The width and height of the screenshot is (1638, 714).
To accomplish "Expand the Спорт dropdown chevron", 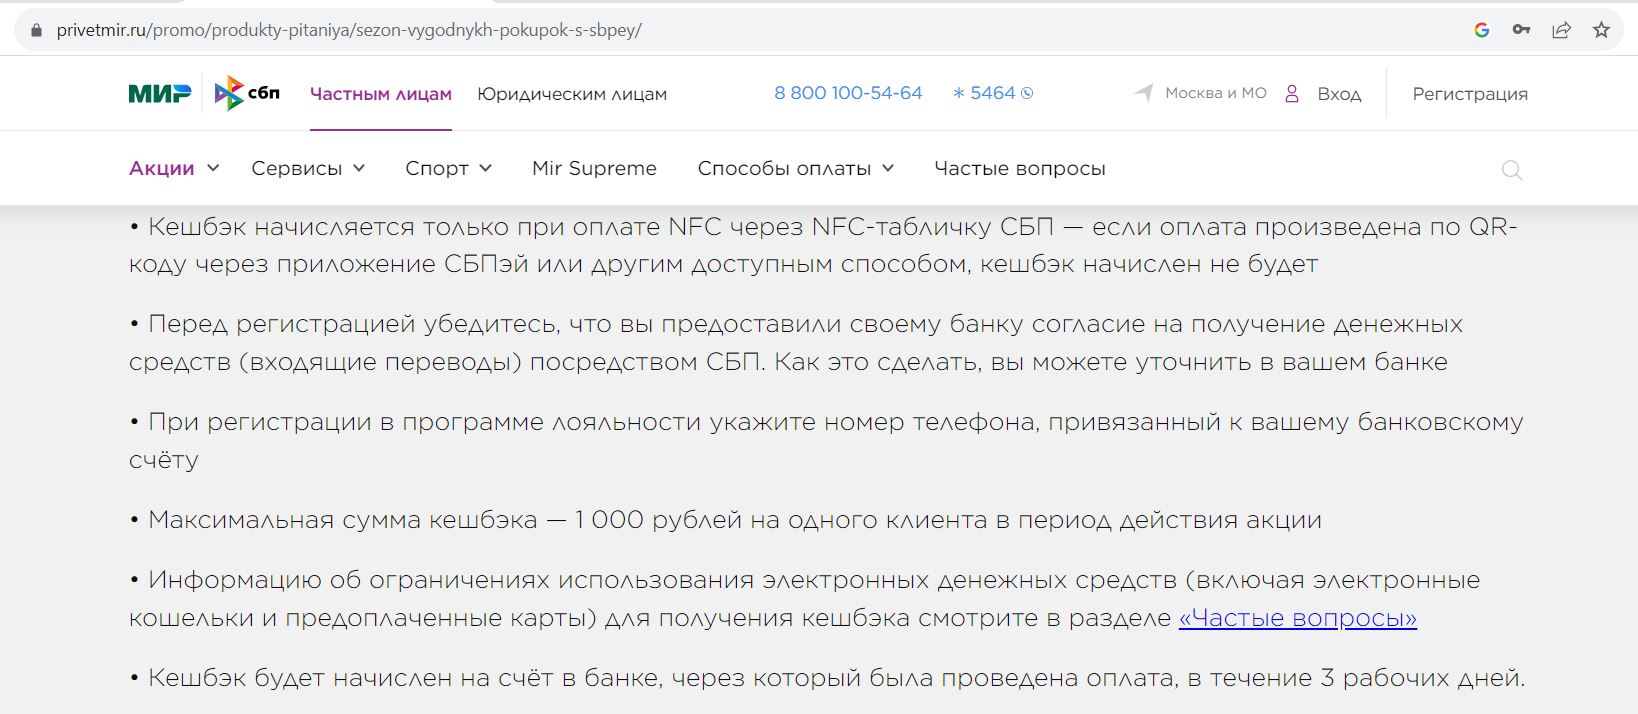I will (486, 168).
